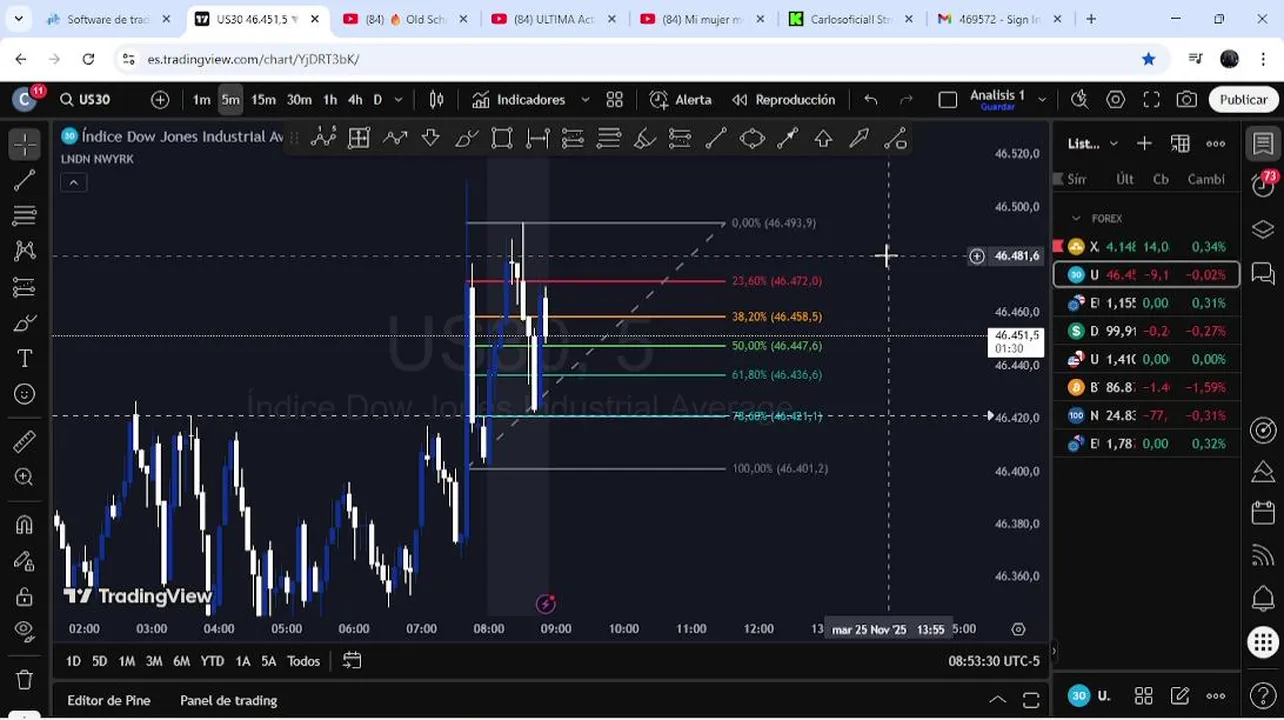Open watchlist advanced view table icon
Screen dimensions: 1284x720
[1180, 143]
